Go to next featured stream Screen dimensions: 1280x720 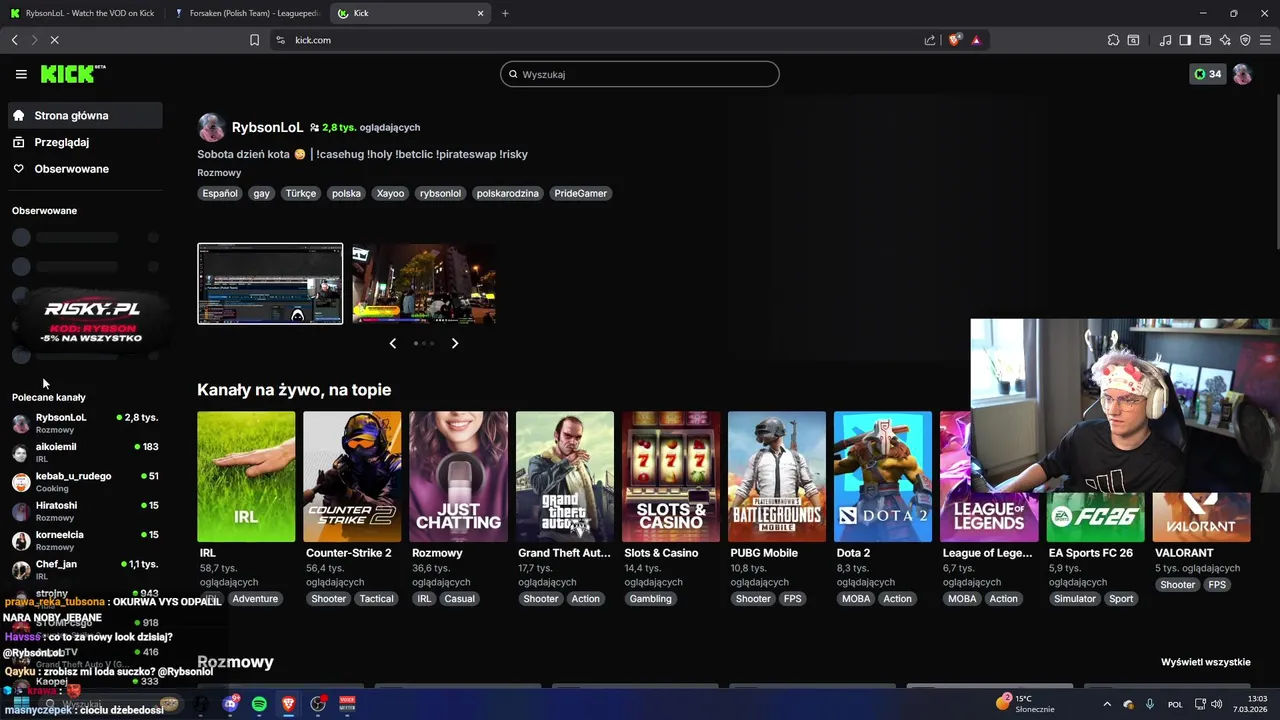tap(455, 343)
